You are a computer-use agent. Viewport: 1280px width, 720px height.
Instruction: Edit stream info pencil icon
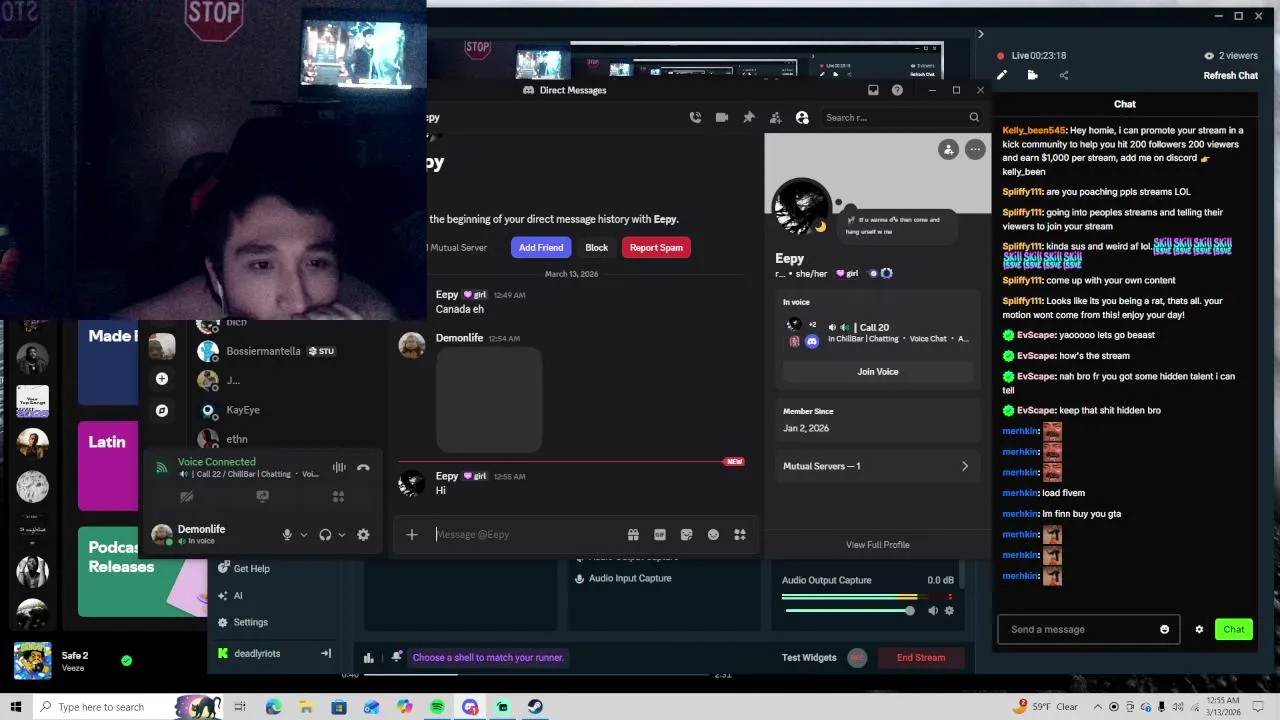[1002, 75]
